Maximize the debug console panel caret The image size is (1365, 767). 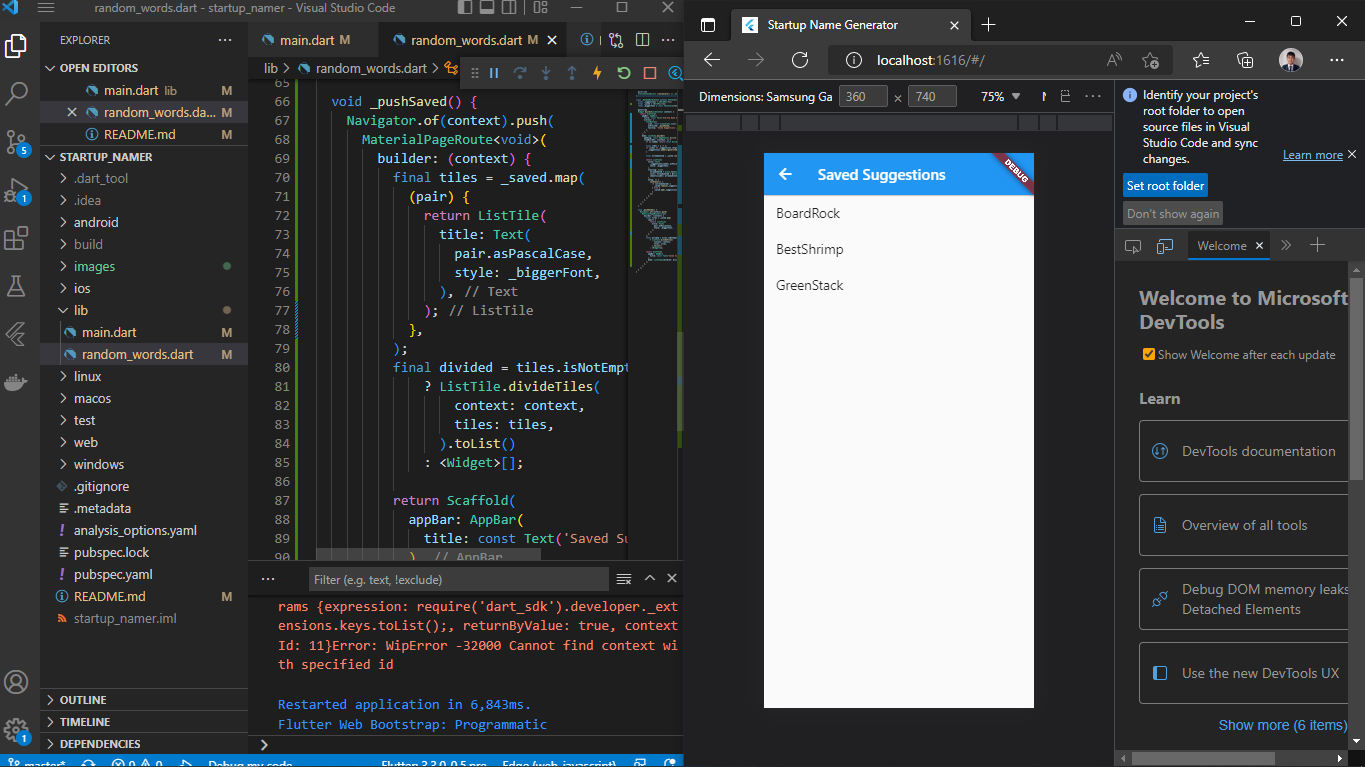coord(649,579)
